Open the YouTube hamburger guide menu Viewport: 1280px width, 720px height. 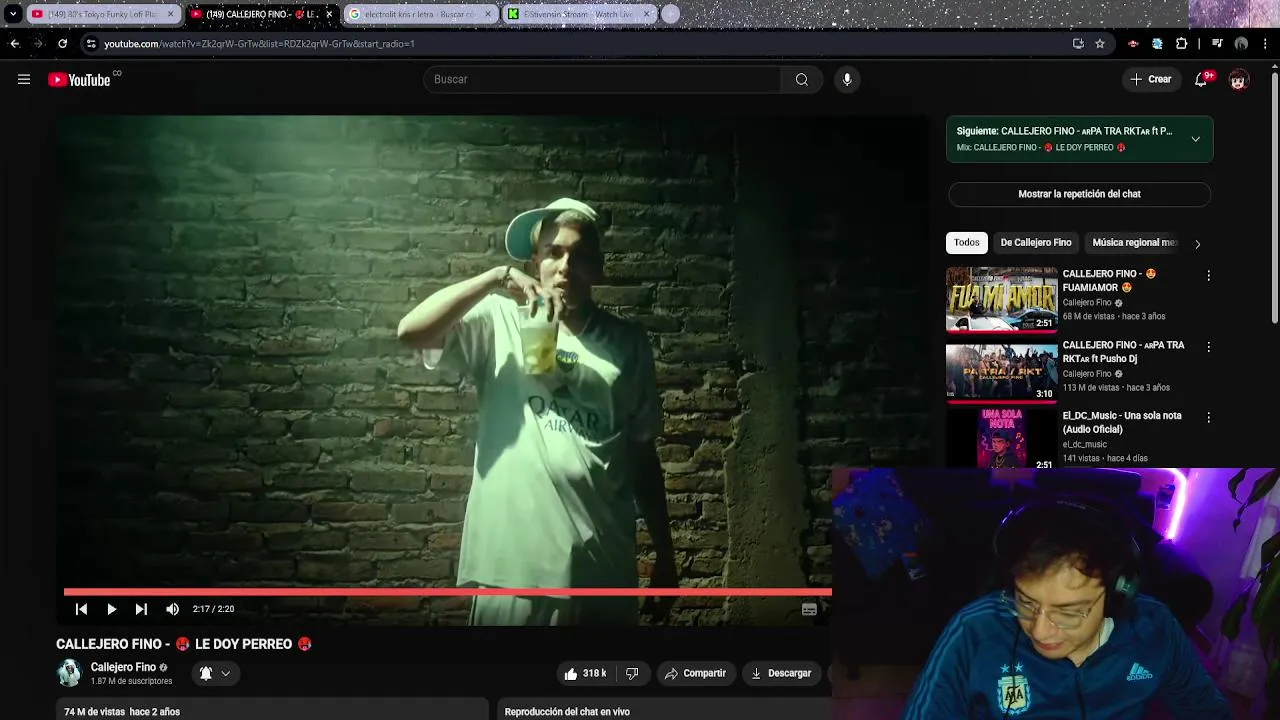tap(24, 79)
